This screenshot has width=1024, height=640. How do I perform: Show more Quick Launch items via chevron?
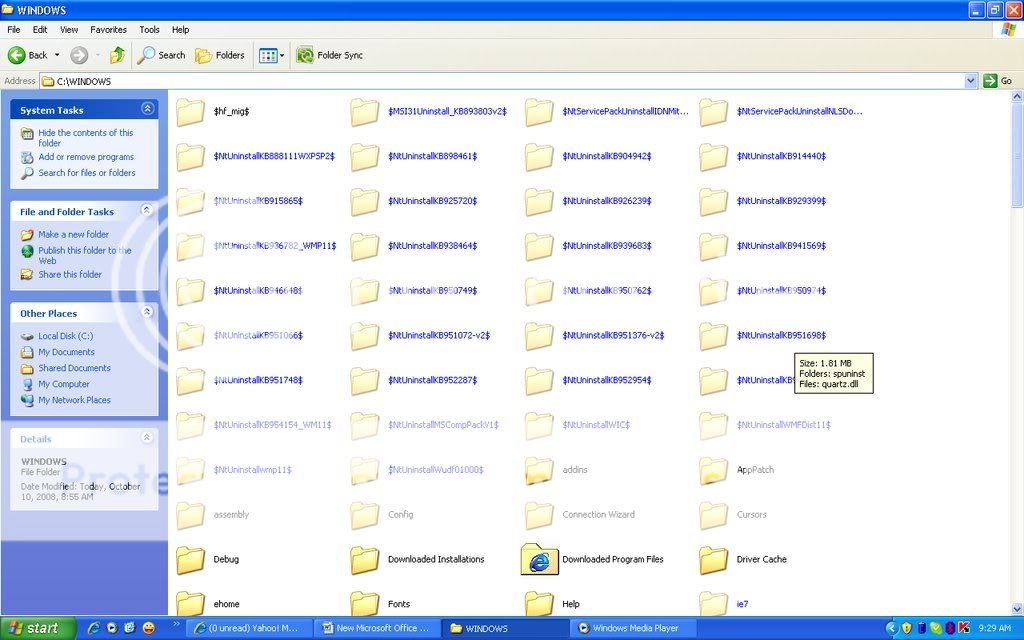176,626
